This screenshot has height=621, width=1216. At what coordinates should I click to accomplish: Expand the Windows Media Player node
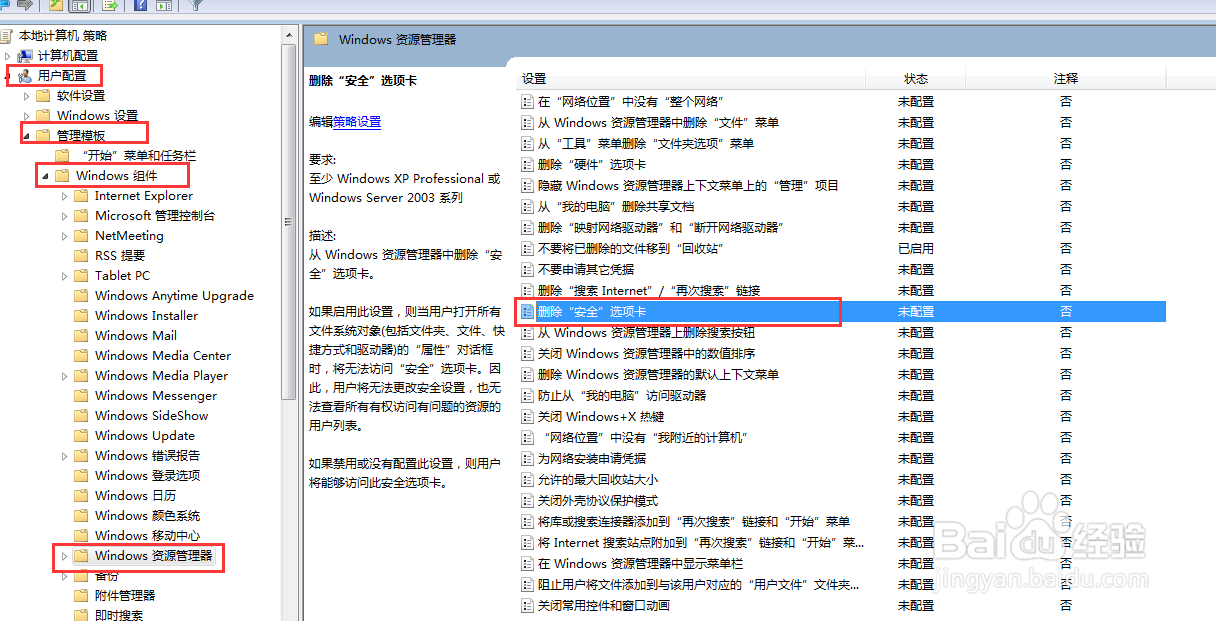63,375
